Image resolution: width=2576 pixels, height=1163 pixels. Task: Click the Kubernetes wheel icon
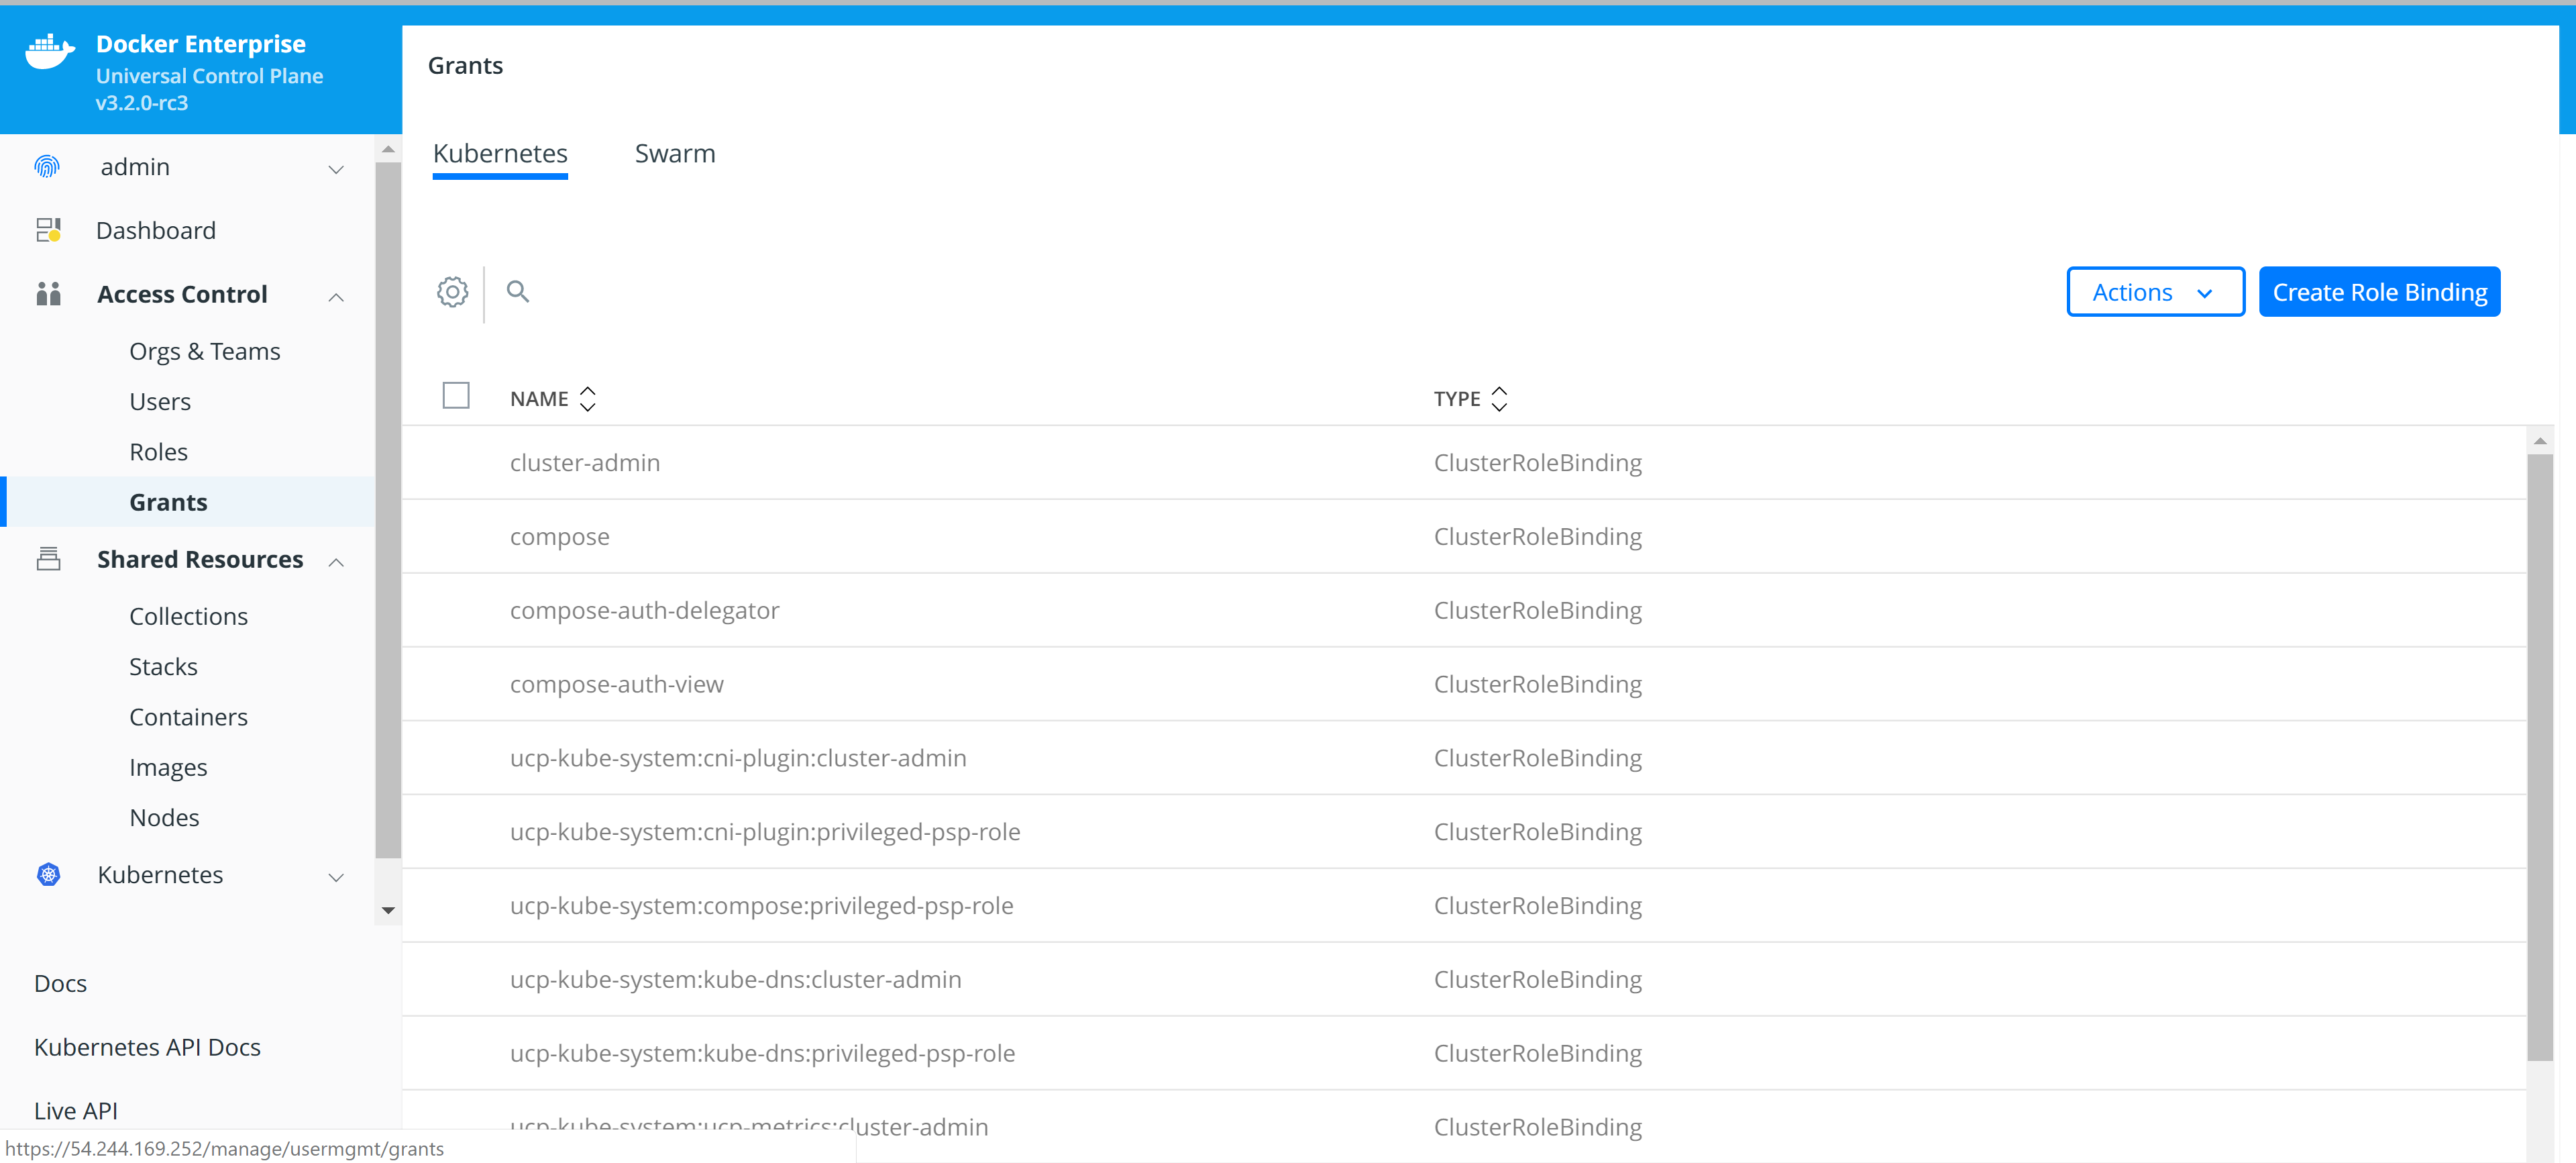click(48, 875)
